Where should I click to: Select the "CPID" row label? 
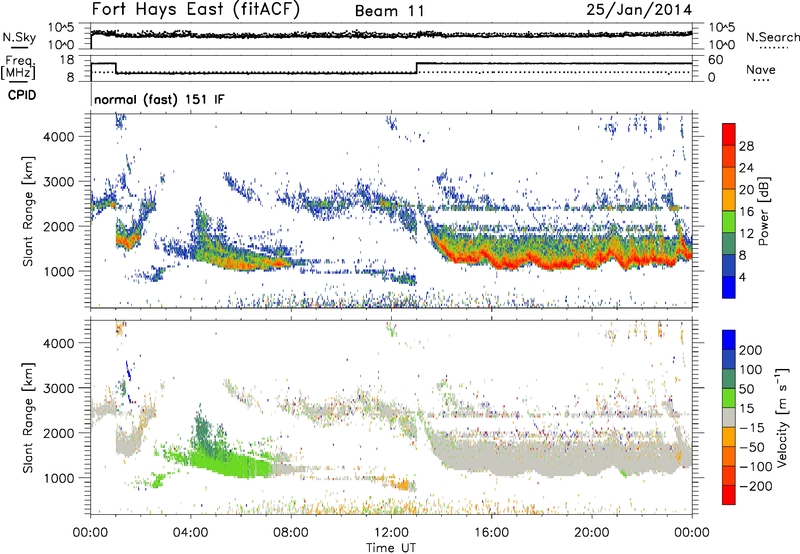point(22,95)
